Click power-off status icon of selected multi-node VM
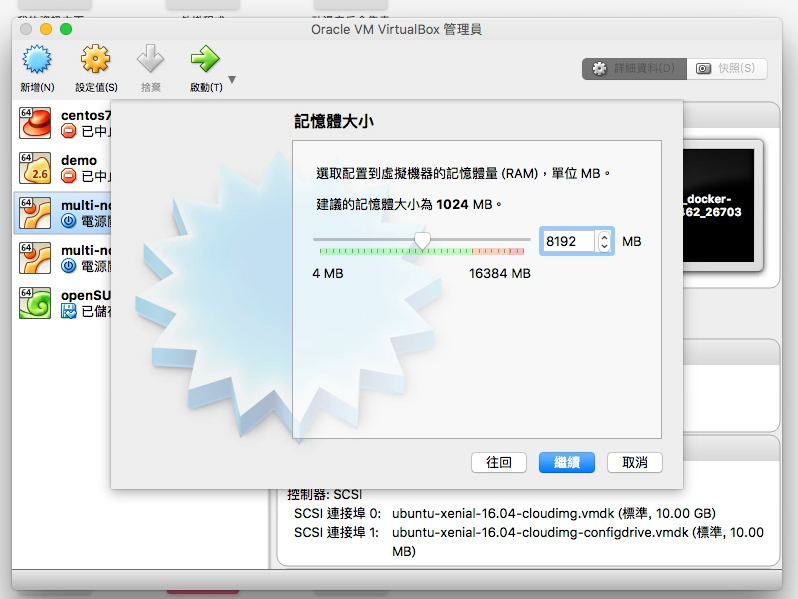This screenshot has height=599, width=798. [69, 221]
